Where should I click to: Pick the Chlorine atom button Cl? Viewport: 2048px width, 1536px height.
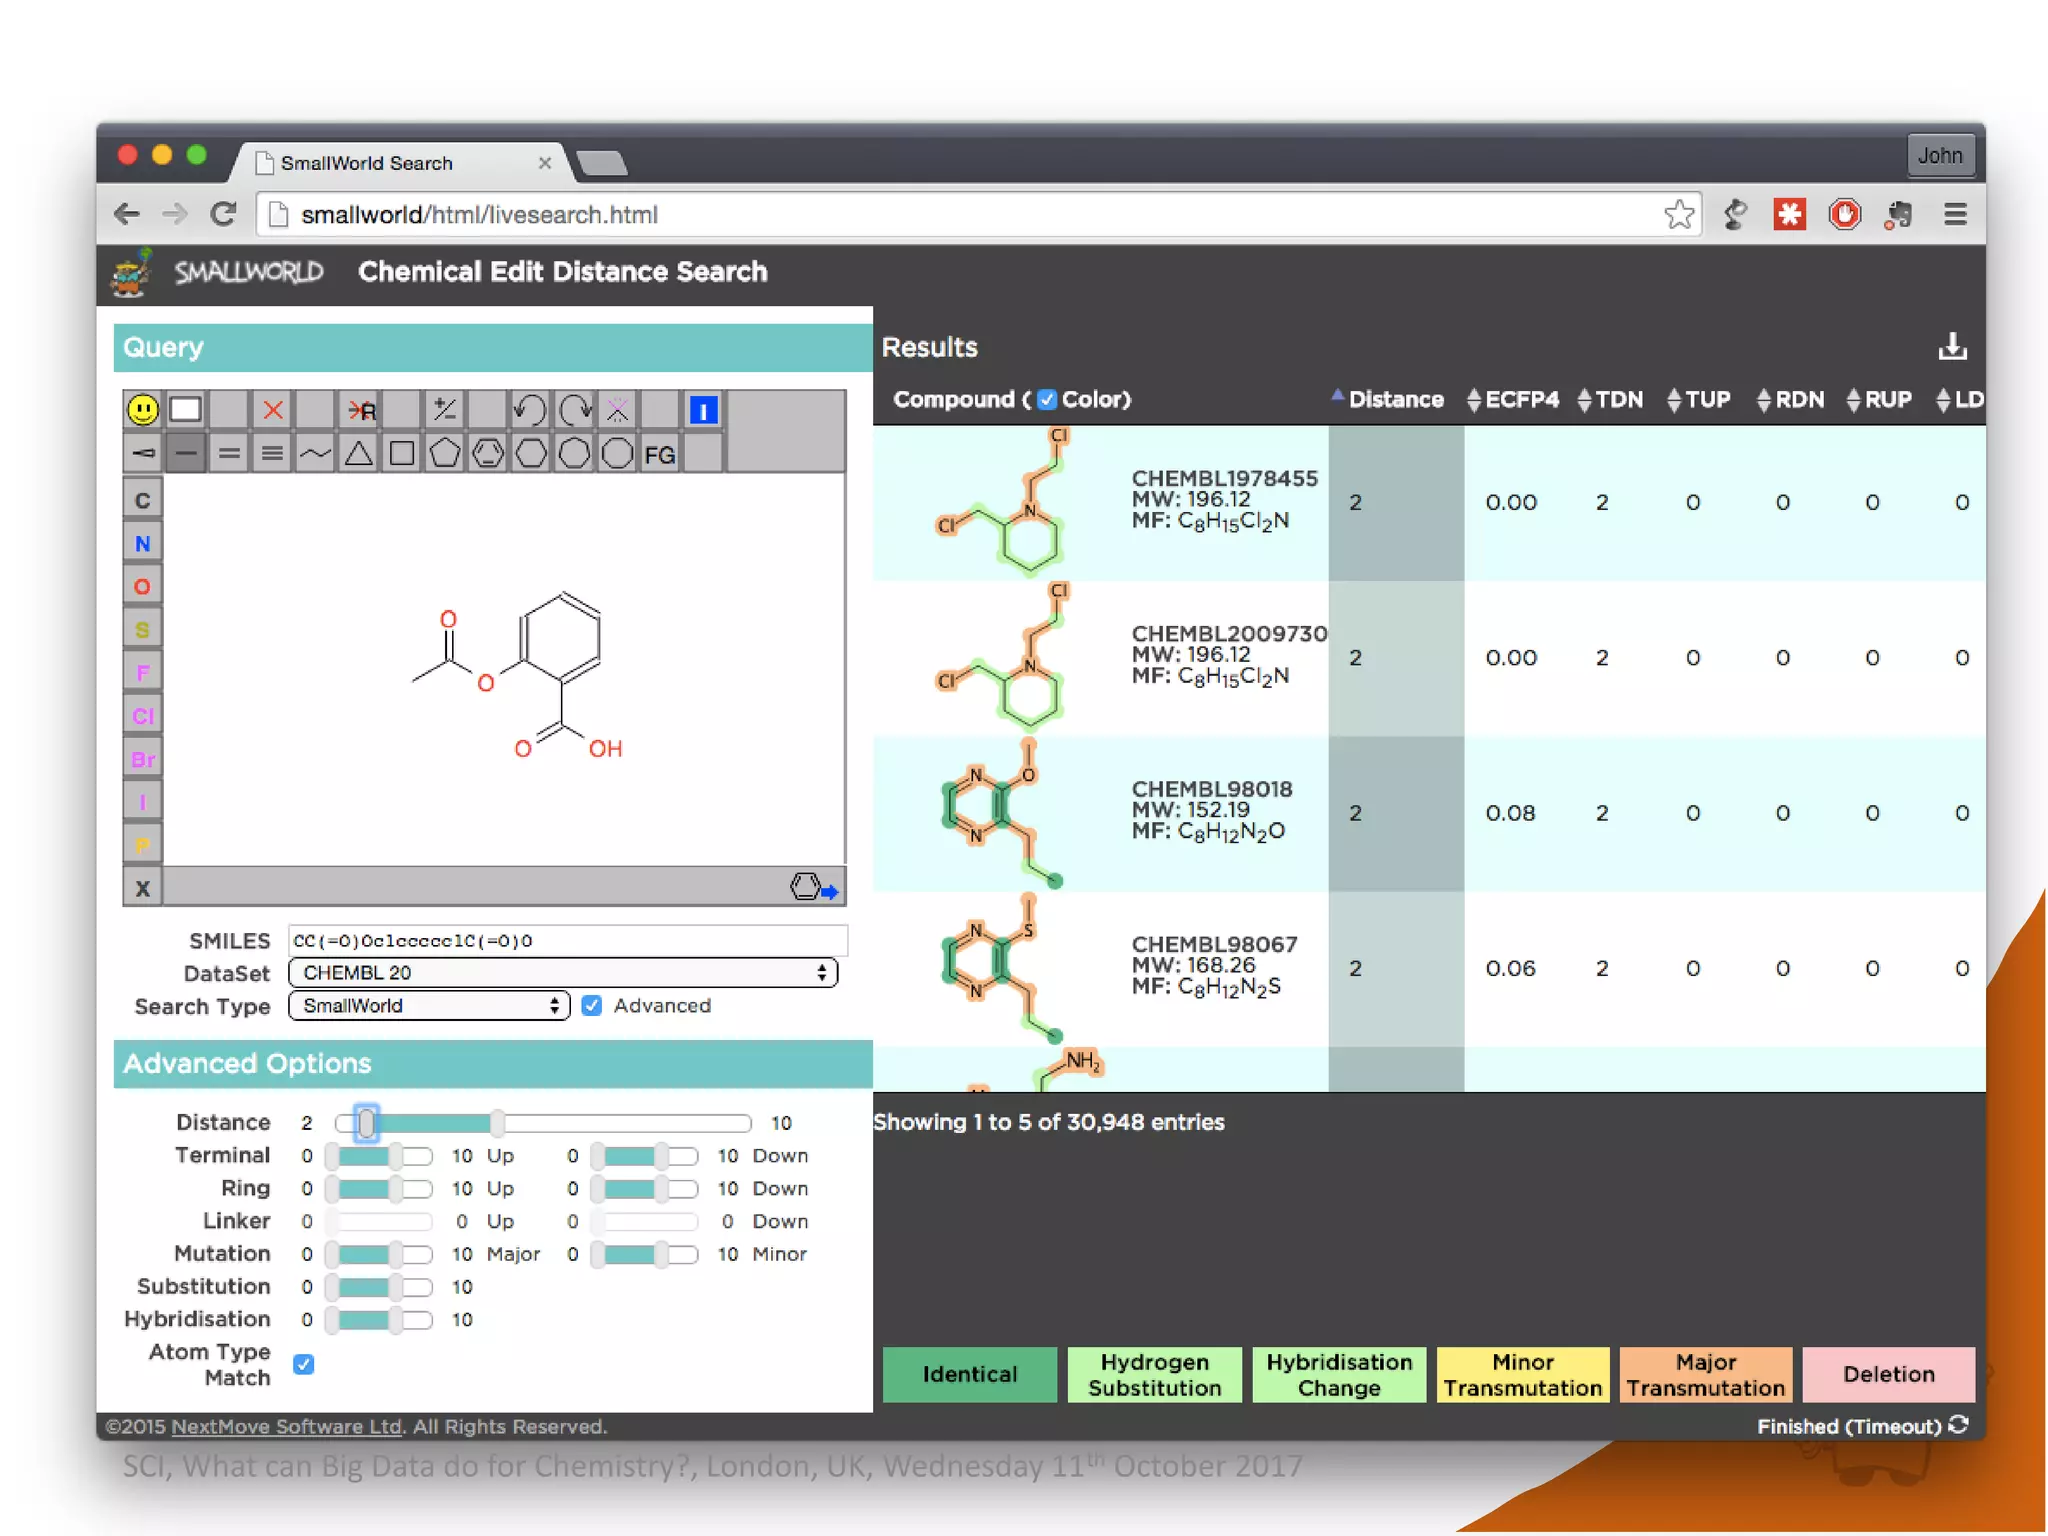(x=143, y=716)
